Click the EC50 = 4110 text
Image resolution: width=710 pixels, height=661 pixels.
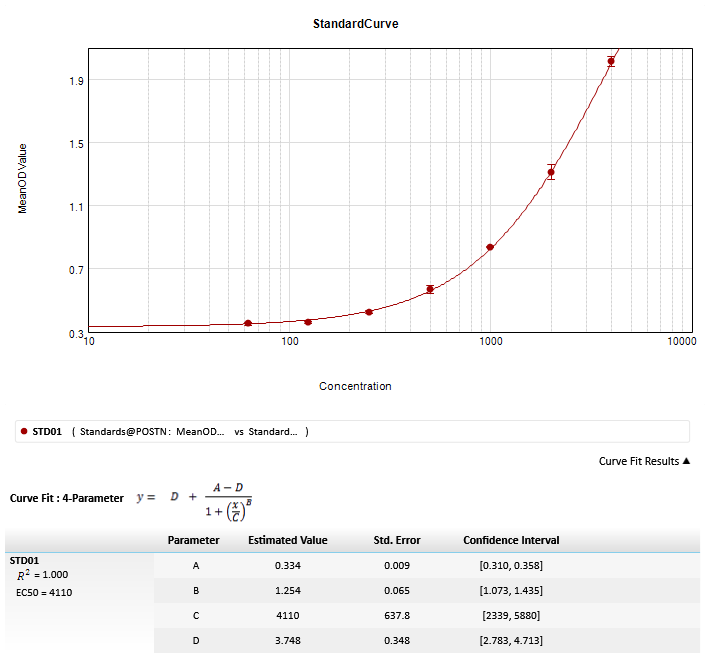44,592
